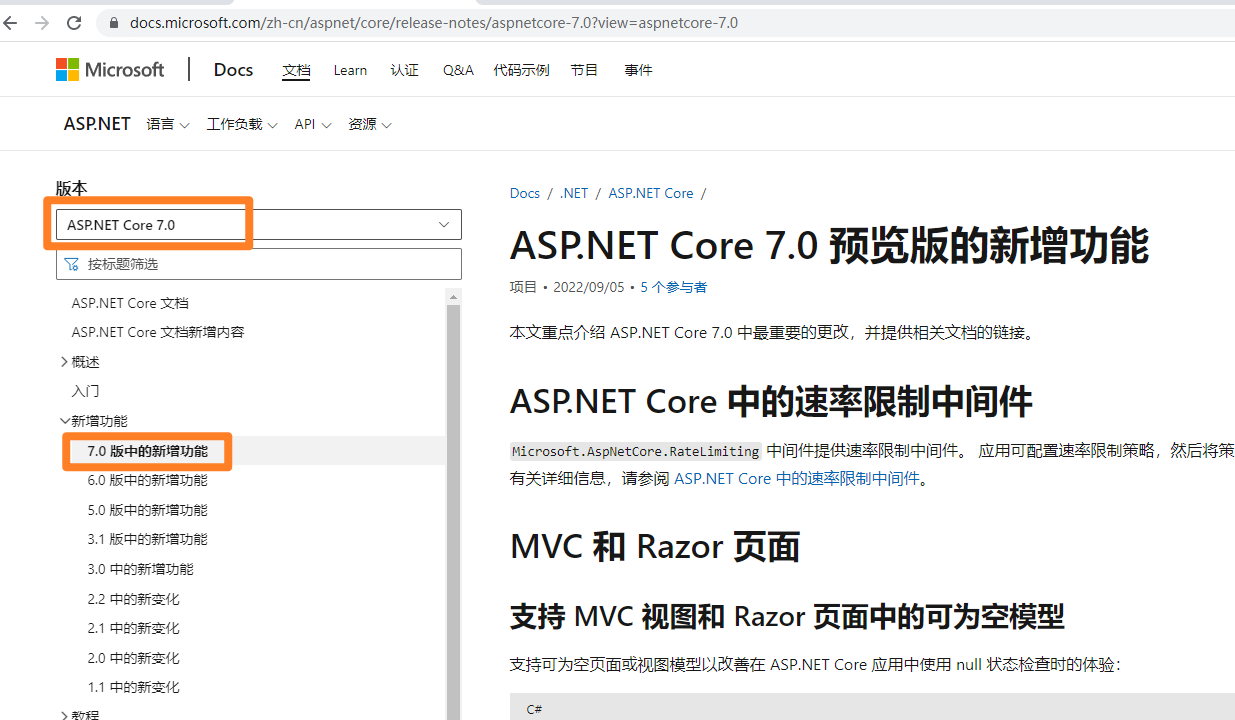This screenshot has width=1235, height=720.
Task: Open the 节目 navigation item
Action: pyautogui.click(x=584, y=70)
